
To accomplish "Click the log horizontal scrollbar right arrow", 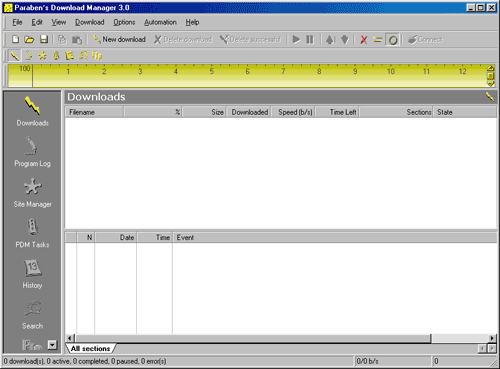I will point(492,338).
